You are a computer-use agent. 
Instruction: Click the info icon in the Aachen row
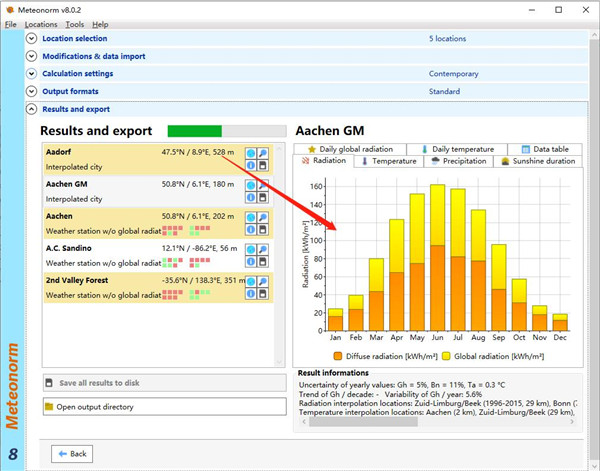coord(251,231)
